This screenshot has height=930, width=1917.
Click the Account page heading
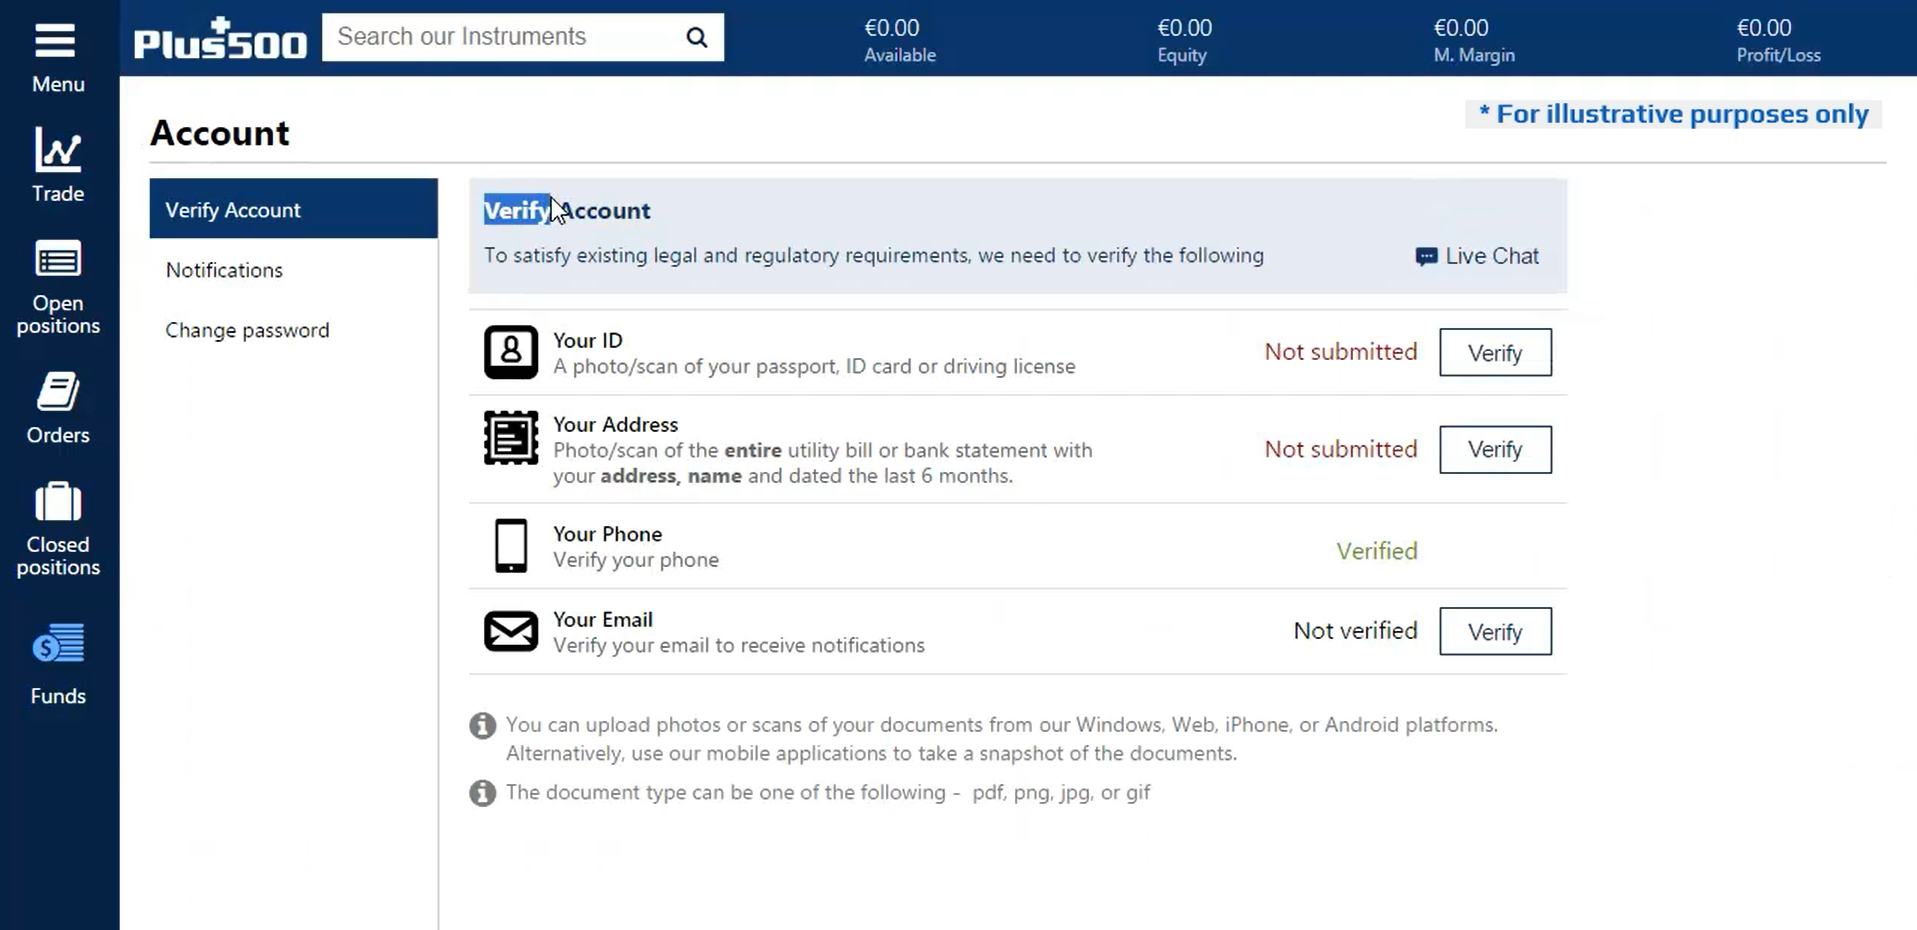click(x=220, y=133)
